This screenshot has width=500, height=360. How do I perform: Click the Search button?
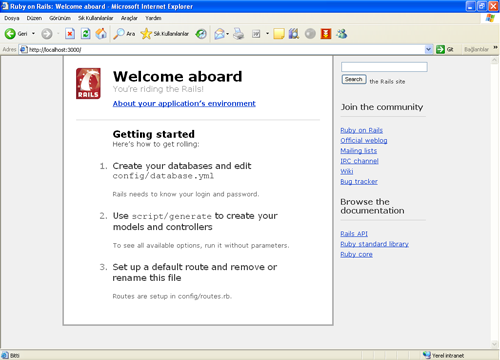click(x=354, y=79)
